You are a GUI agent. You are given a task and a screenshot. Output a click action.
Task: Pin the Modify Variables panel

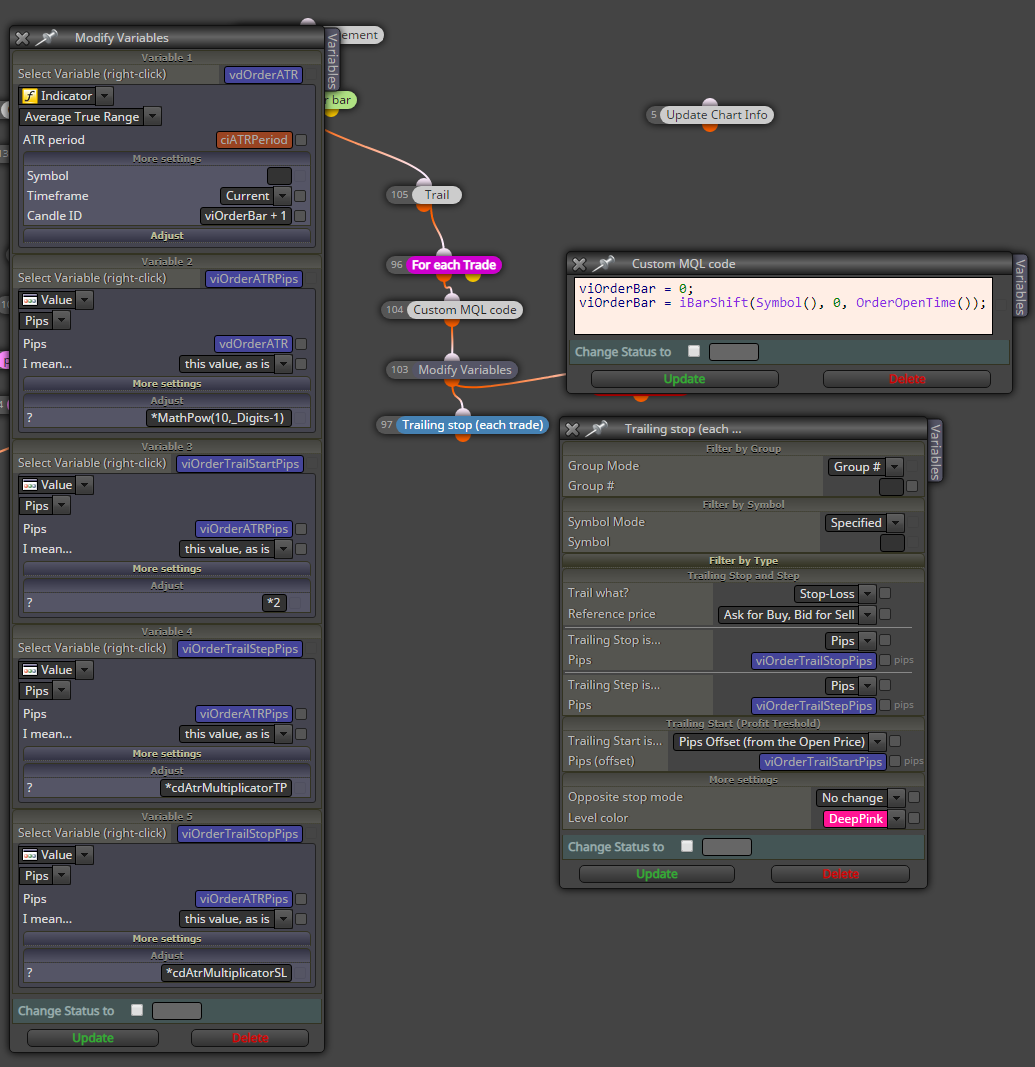coord(46,37)
